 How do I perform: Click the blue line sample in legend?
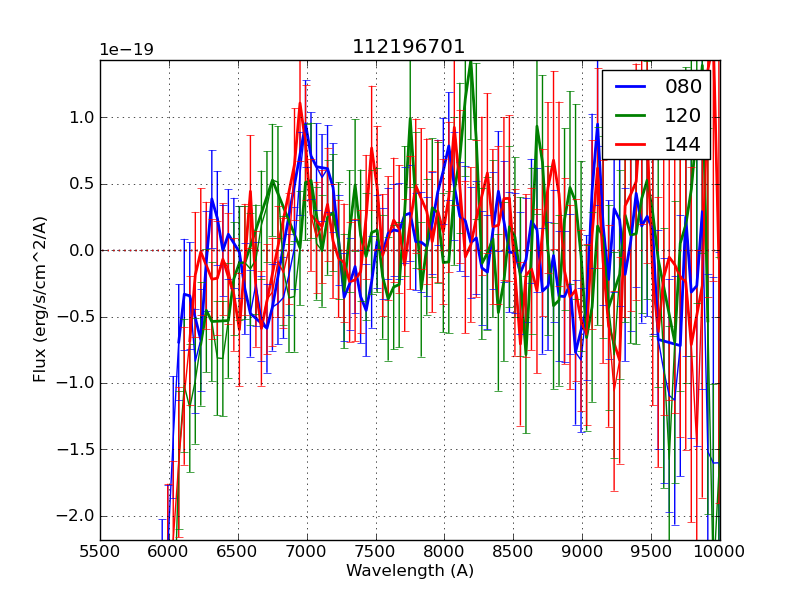tap(630, 87)
